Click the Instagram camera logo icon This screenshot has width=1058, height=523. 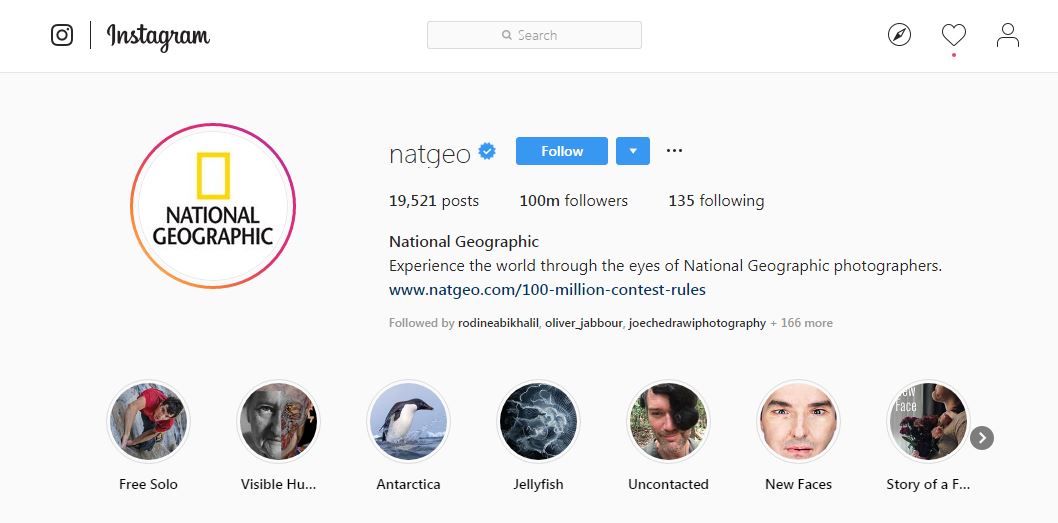click(x=62, y=35)
